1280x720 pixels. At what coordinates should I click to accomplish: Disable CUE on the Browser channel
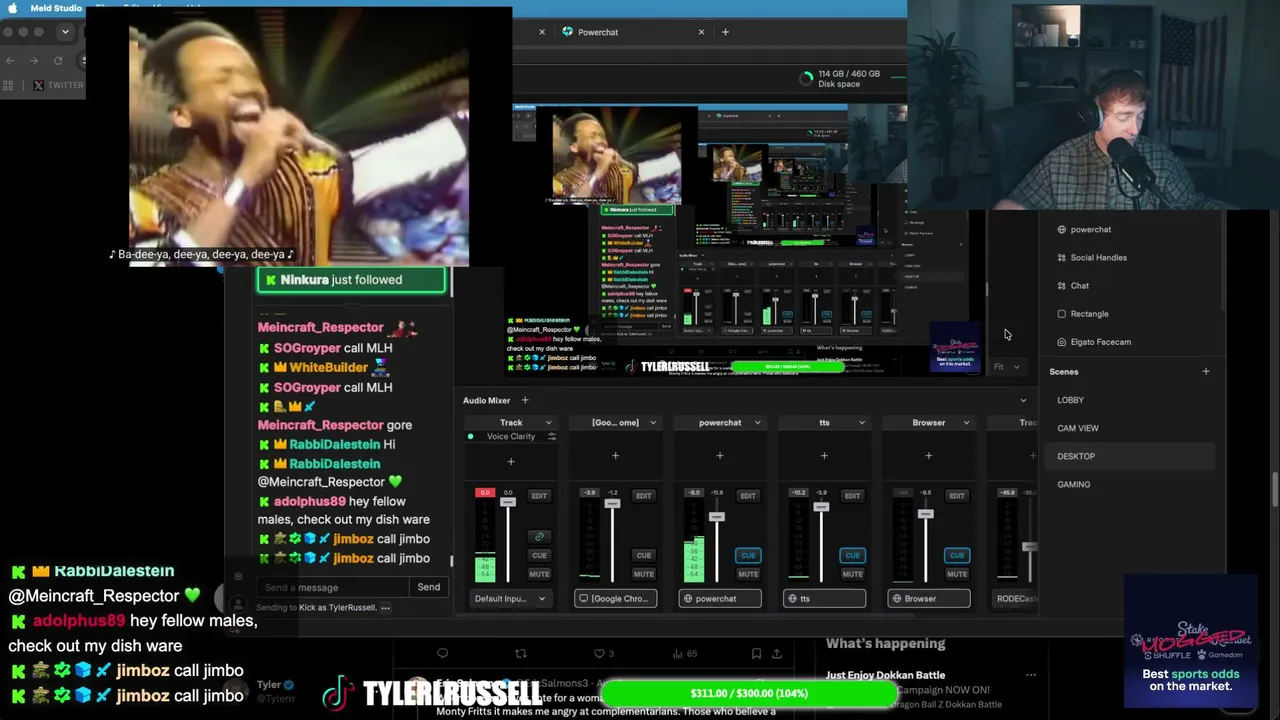pyautogui.click(x=957, y=555)
